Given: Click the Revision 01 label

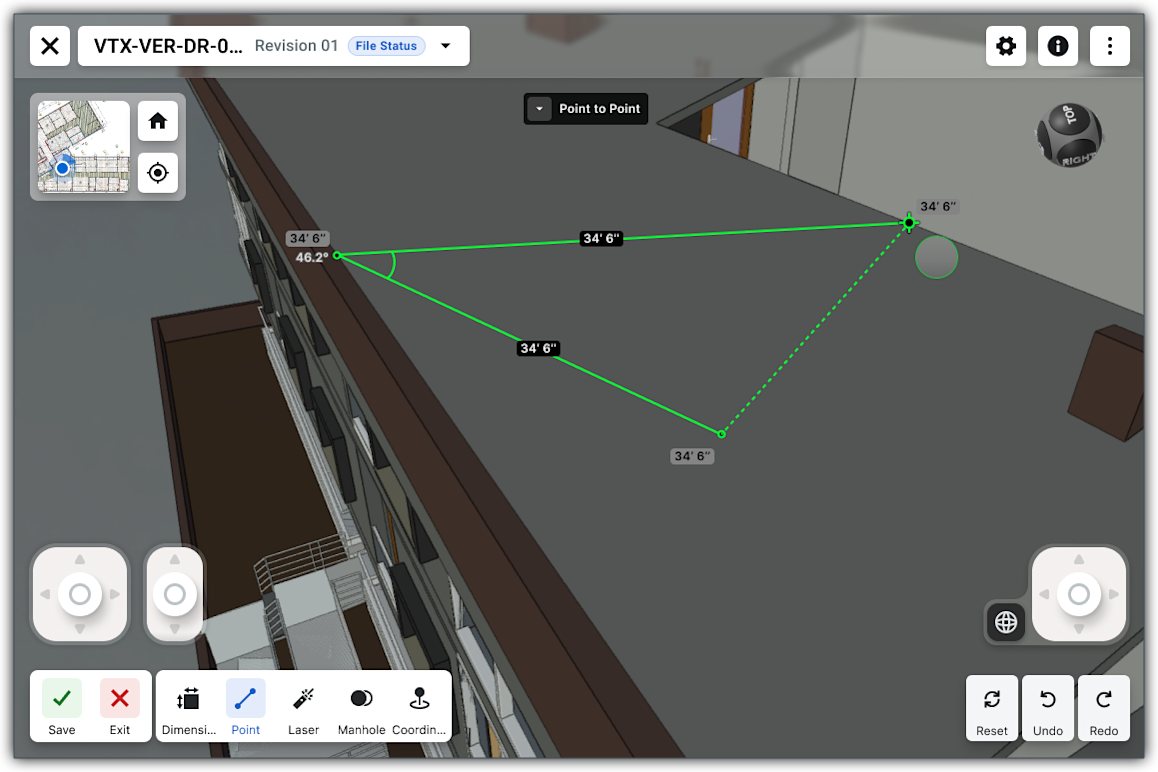Looking at the screenshot, I should click(296, 46).
